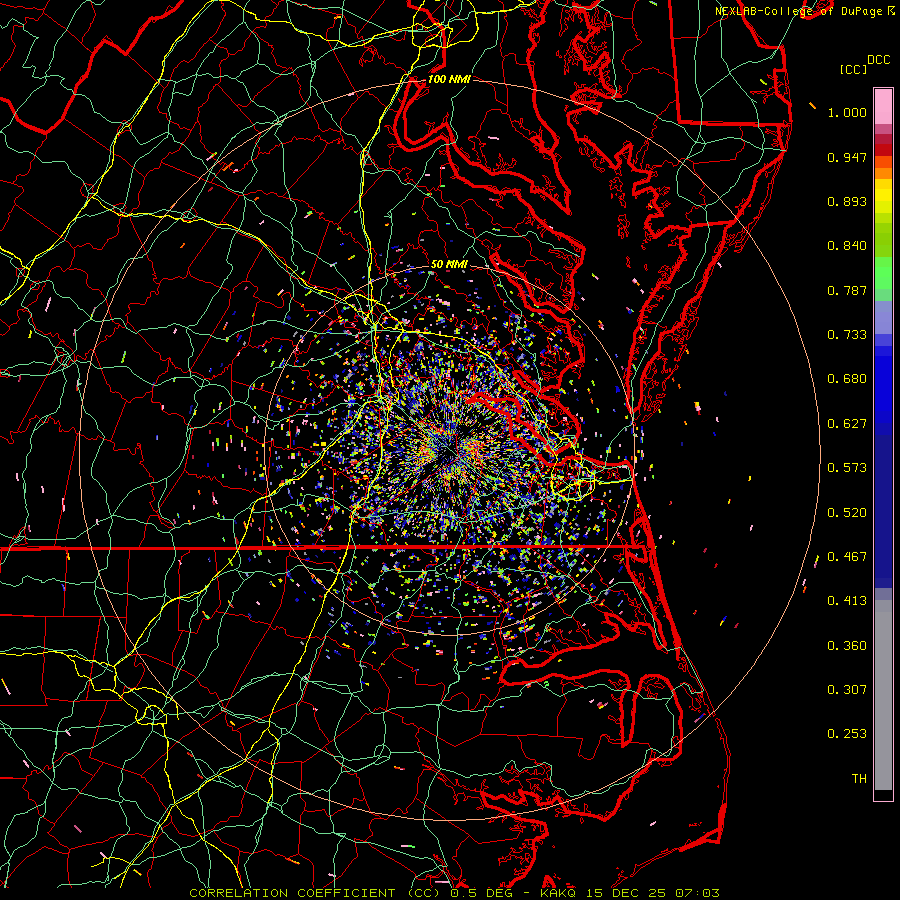Click the DCC product label
Viewport: 900px width, 900px height.
click(879, 60)
